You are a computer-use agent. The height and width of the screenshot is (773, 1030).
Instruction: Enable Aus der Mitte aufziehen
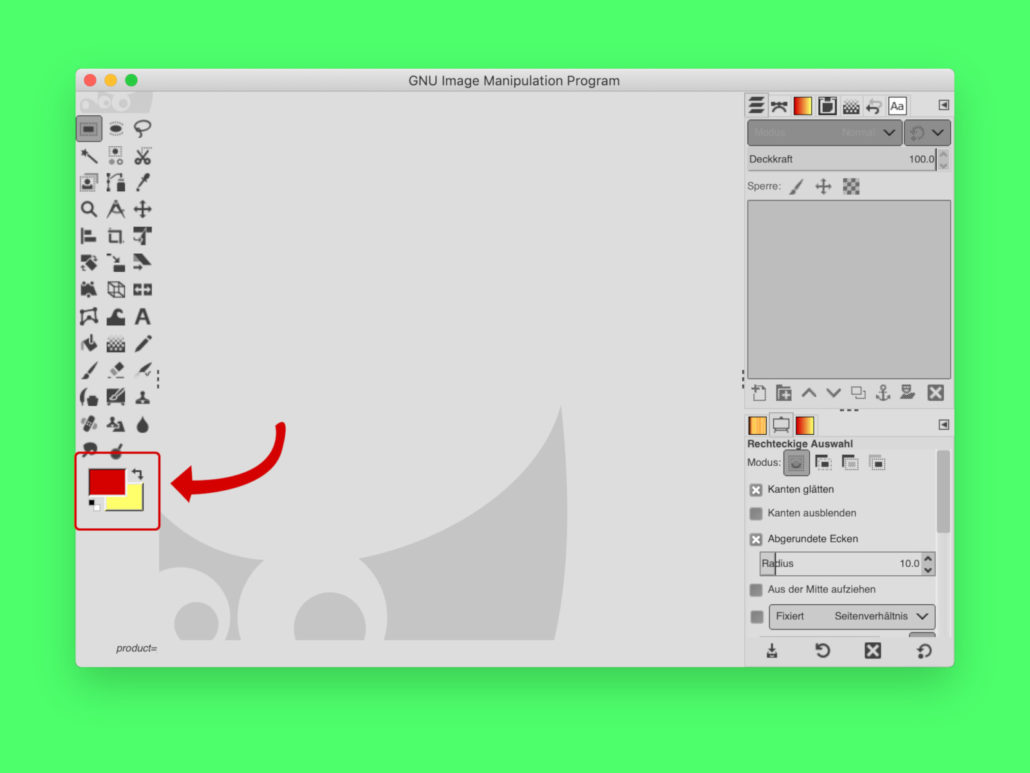(x=756, y=590)
